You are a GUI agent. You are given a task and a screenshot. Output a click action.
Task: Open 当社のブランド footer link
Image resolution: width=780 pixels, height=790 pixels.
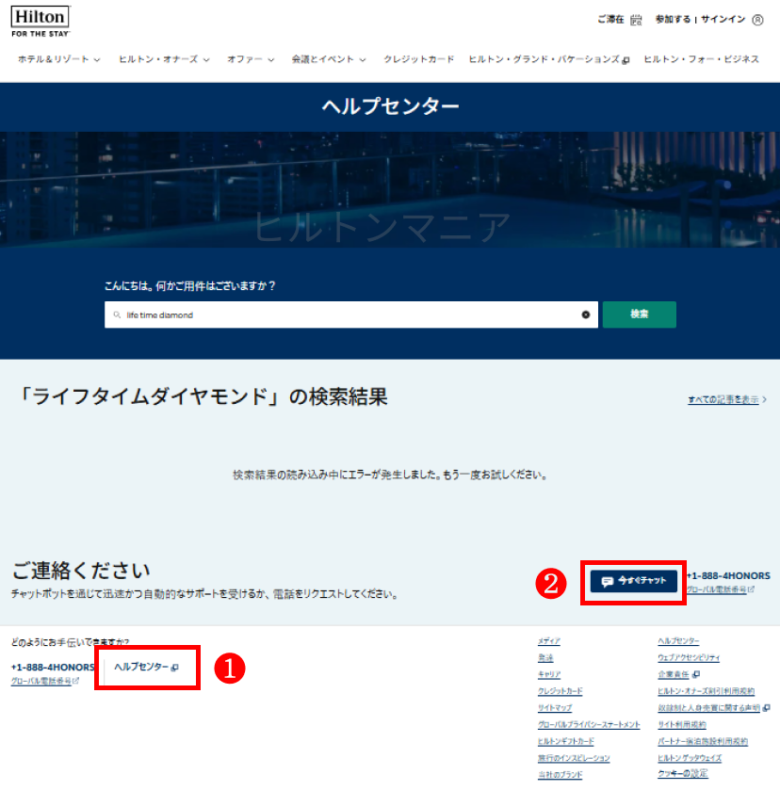[560, 775]
